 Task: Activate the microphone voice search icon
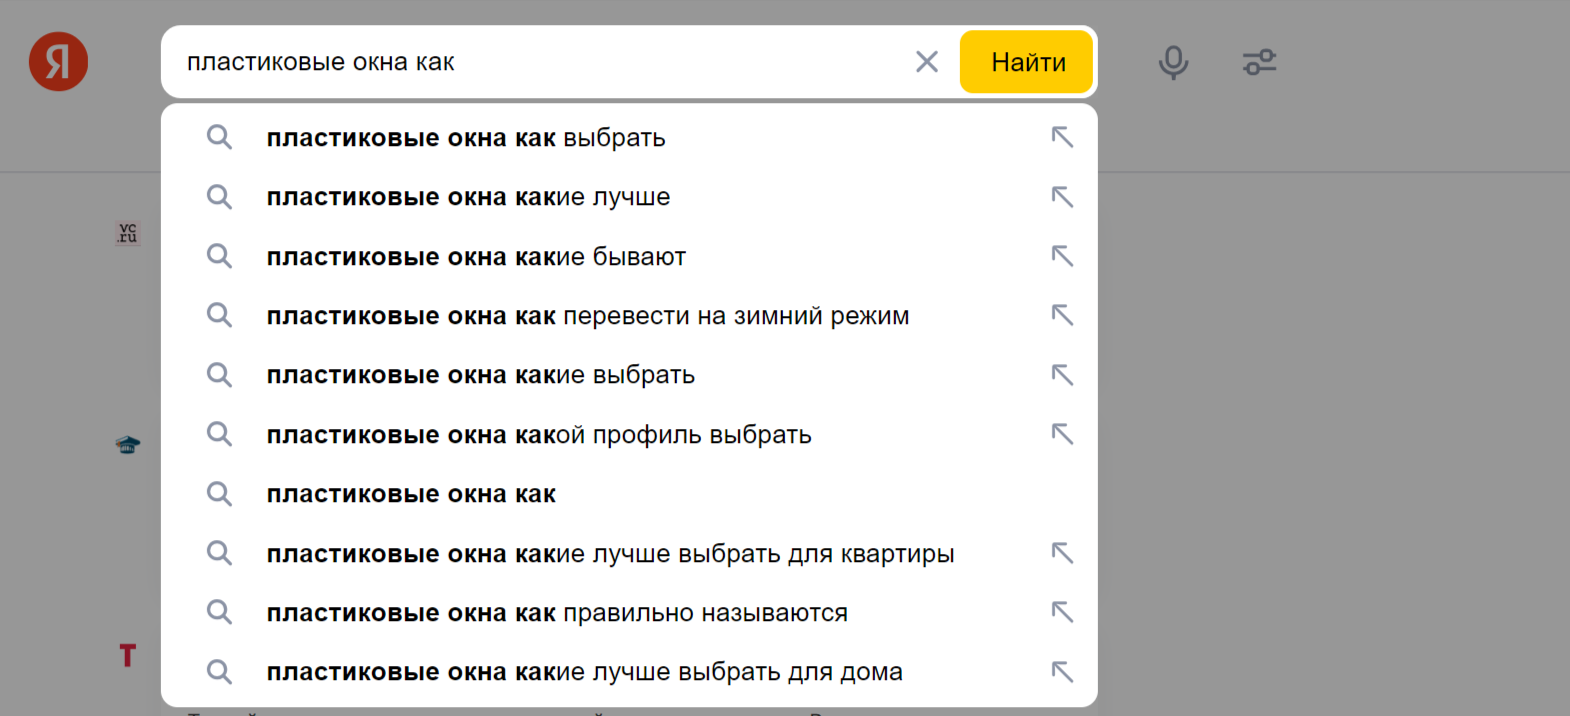(1172, 61)
